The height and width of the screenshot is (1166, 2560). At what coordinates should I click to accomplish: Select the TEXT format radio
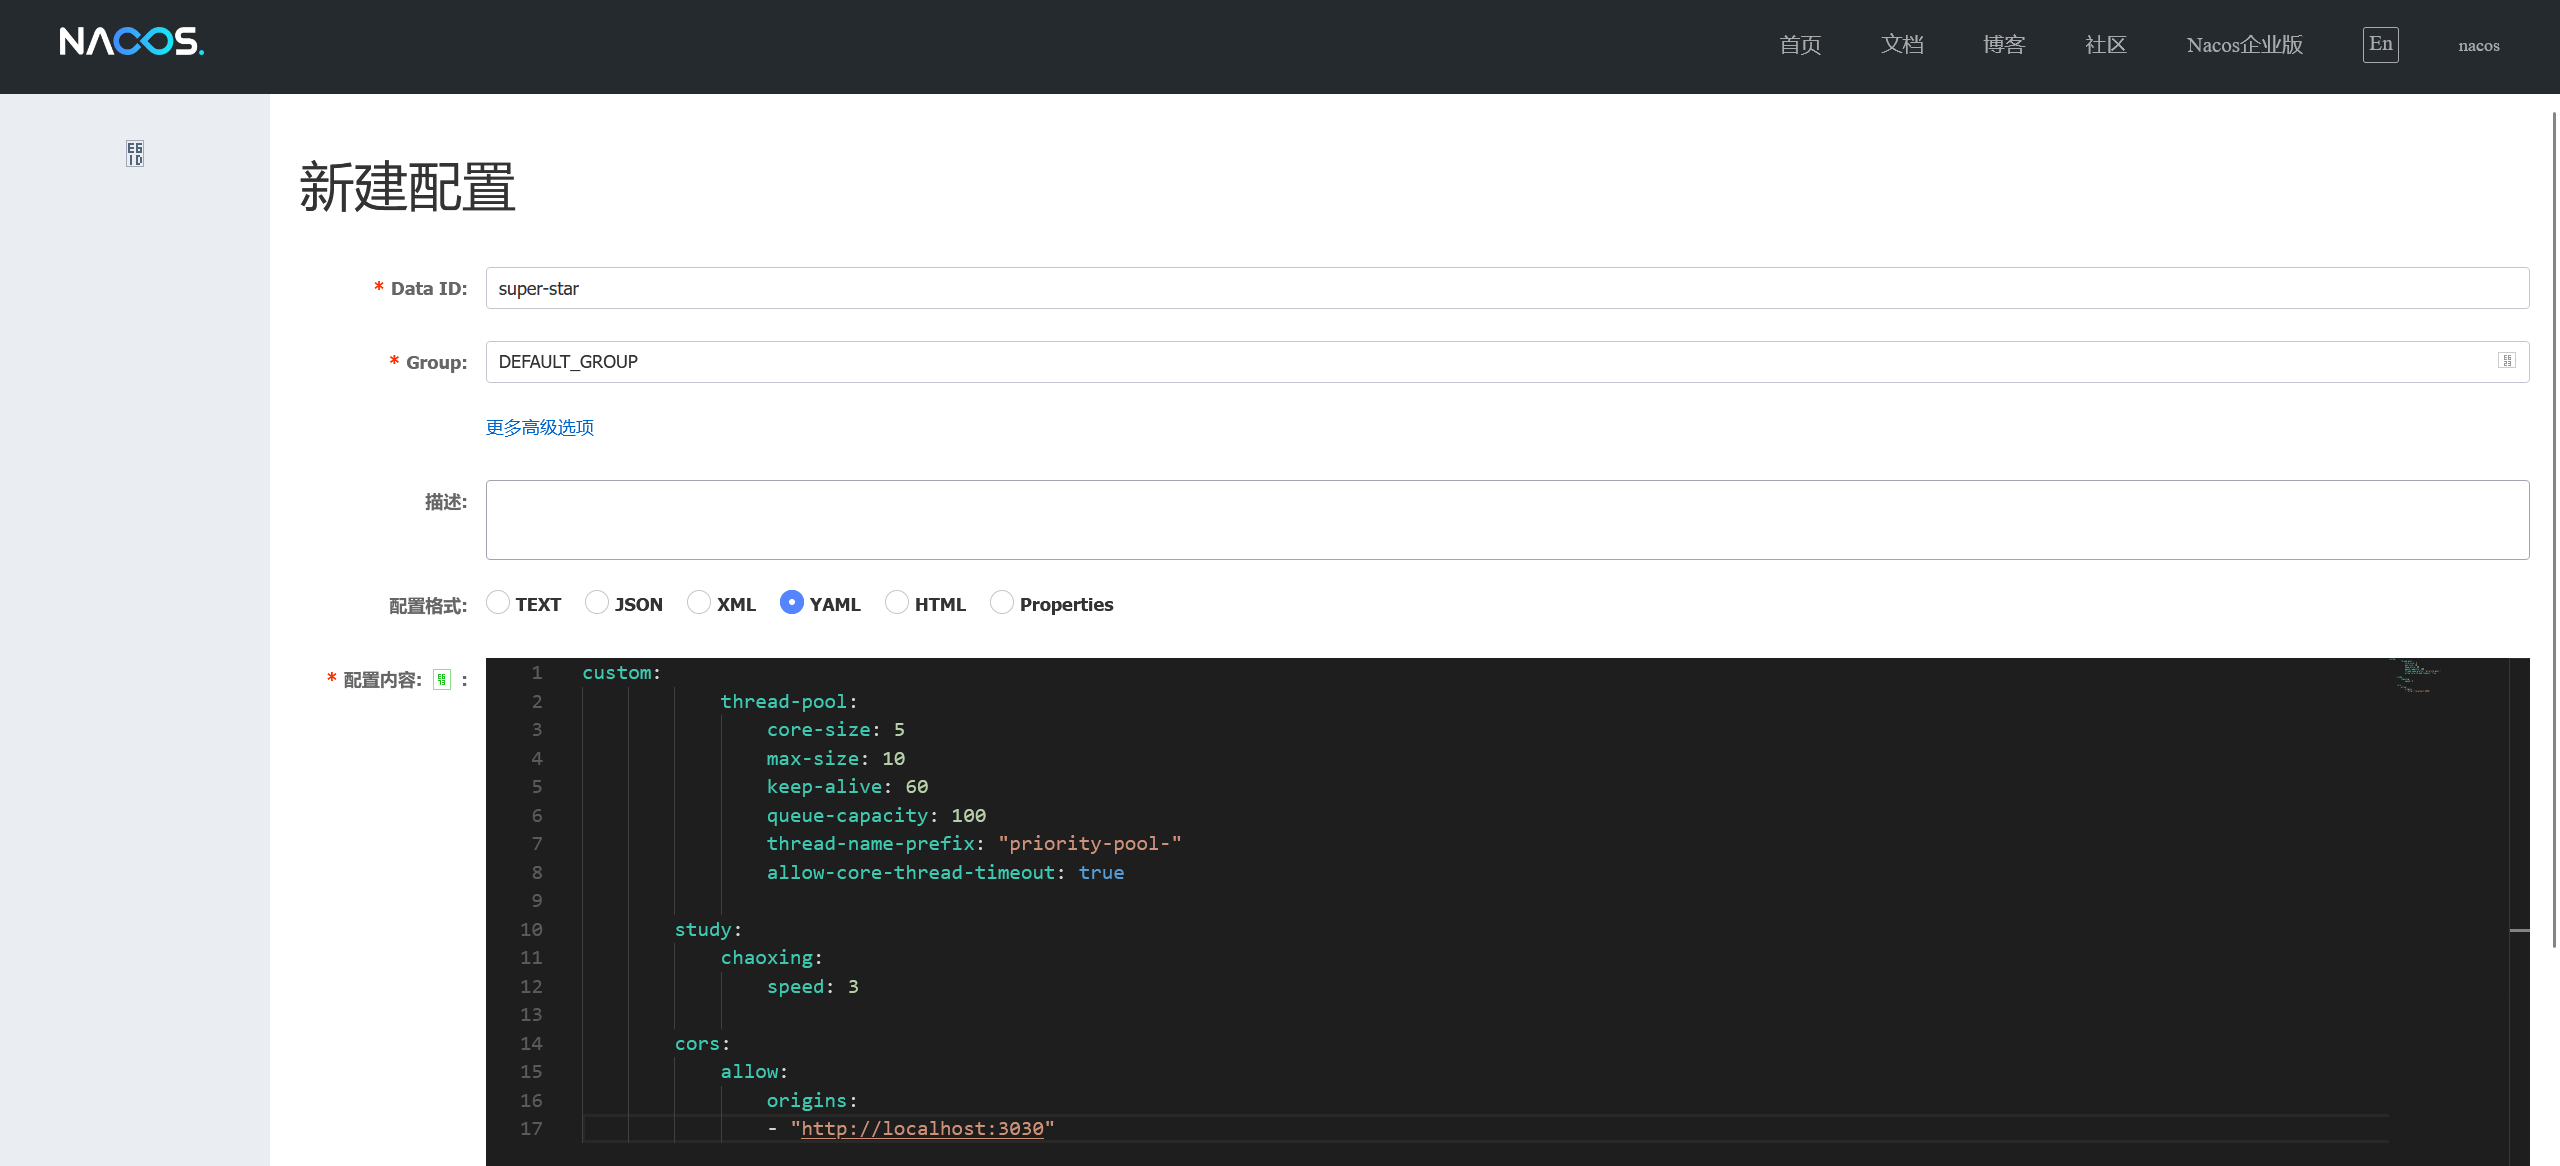coord(498,602)
